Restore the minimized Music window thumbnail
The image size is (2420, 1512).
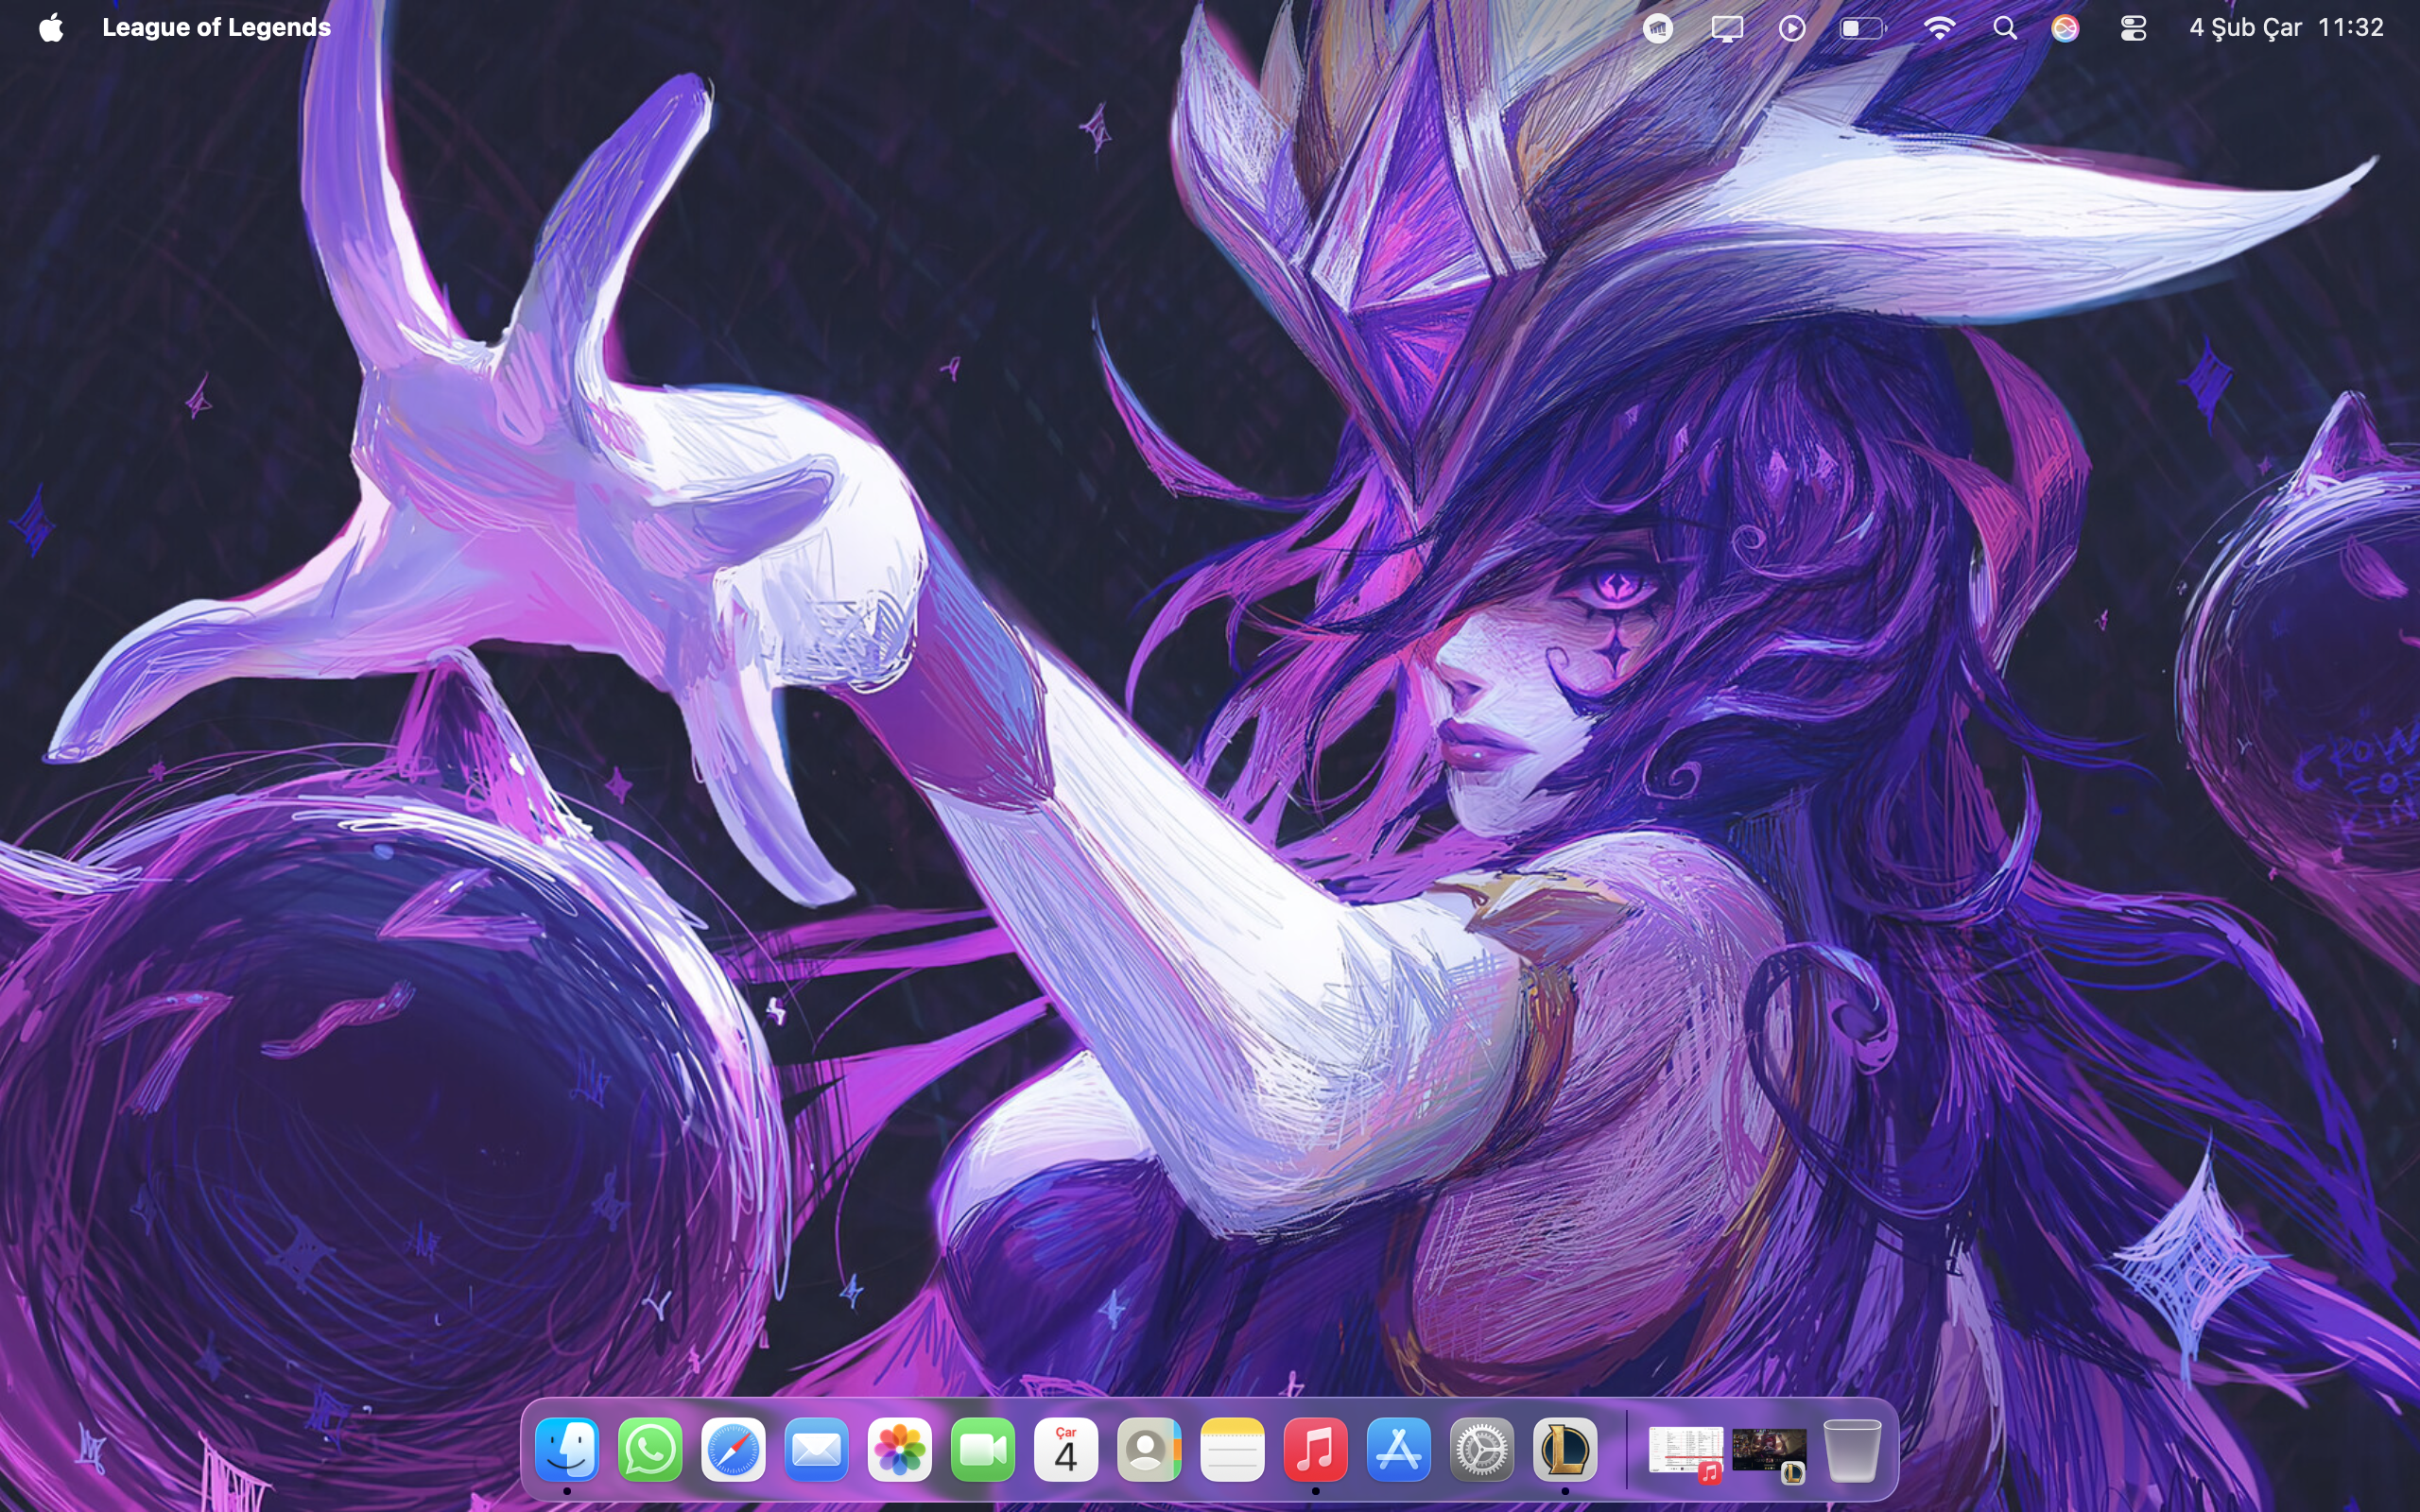click(x=1686, y=1451)
